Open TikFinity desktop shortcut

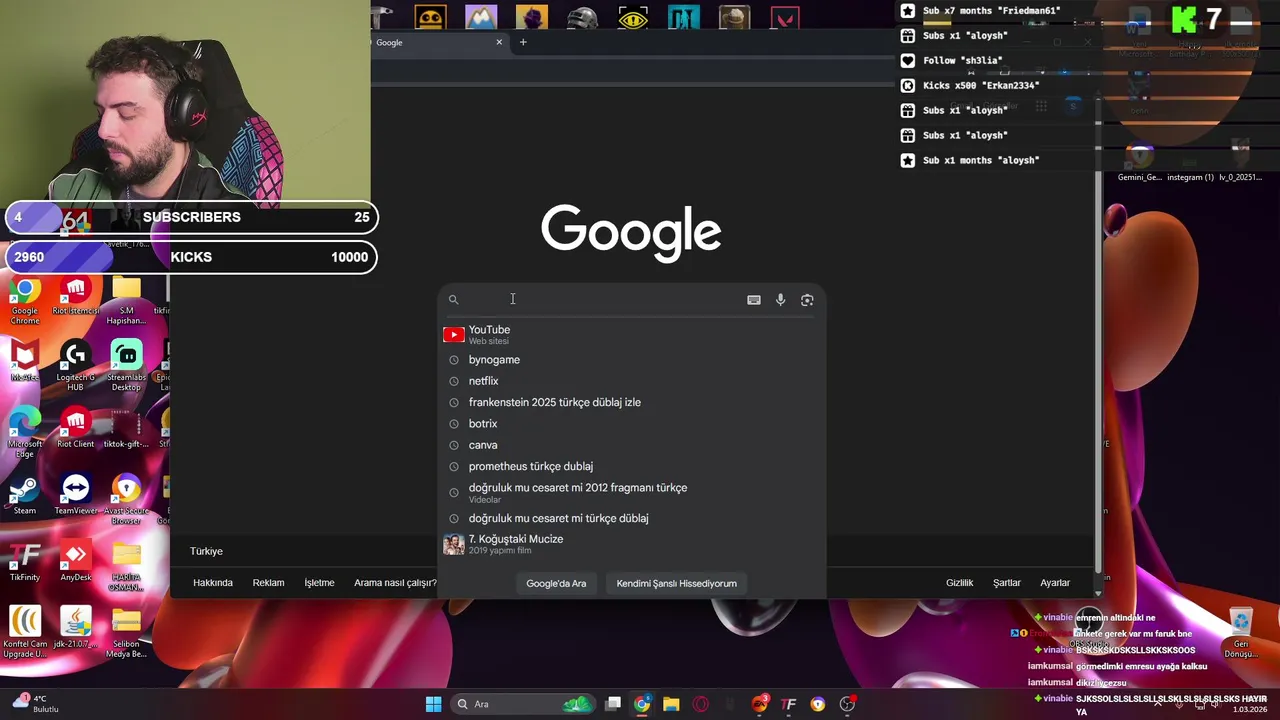click(25, 561)
